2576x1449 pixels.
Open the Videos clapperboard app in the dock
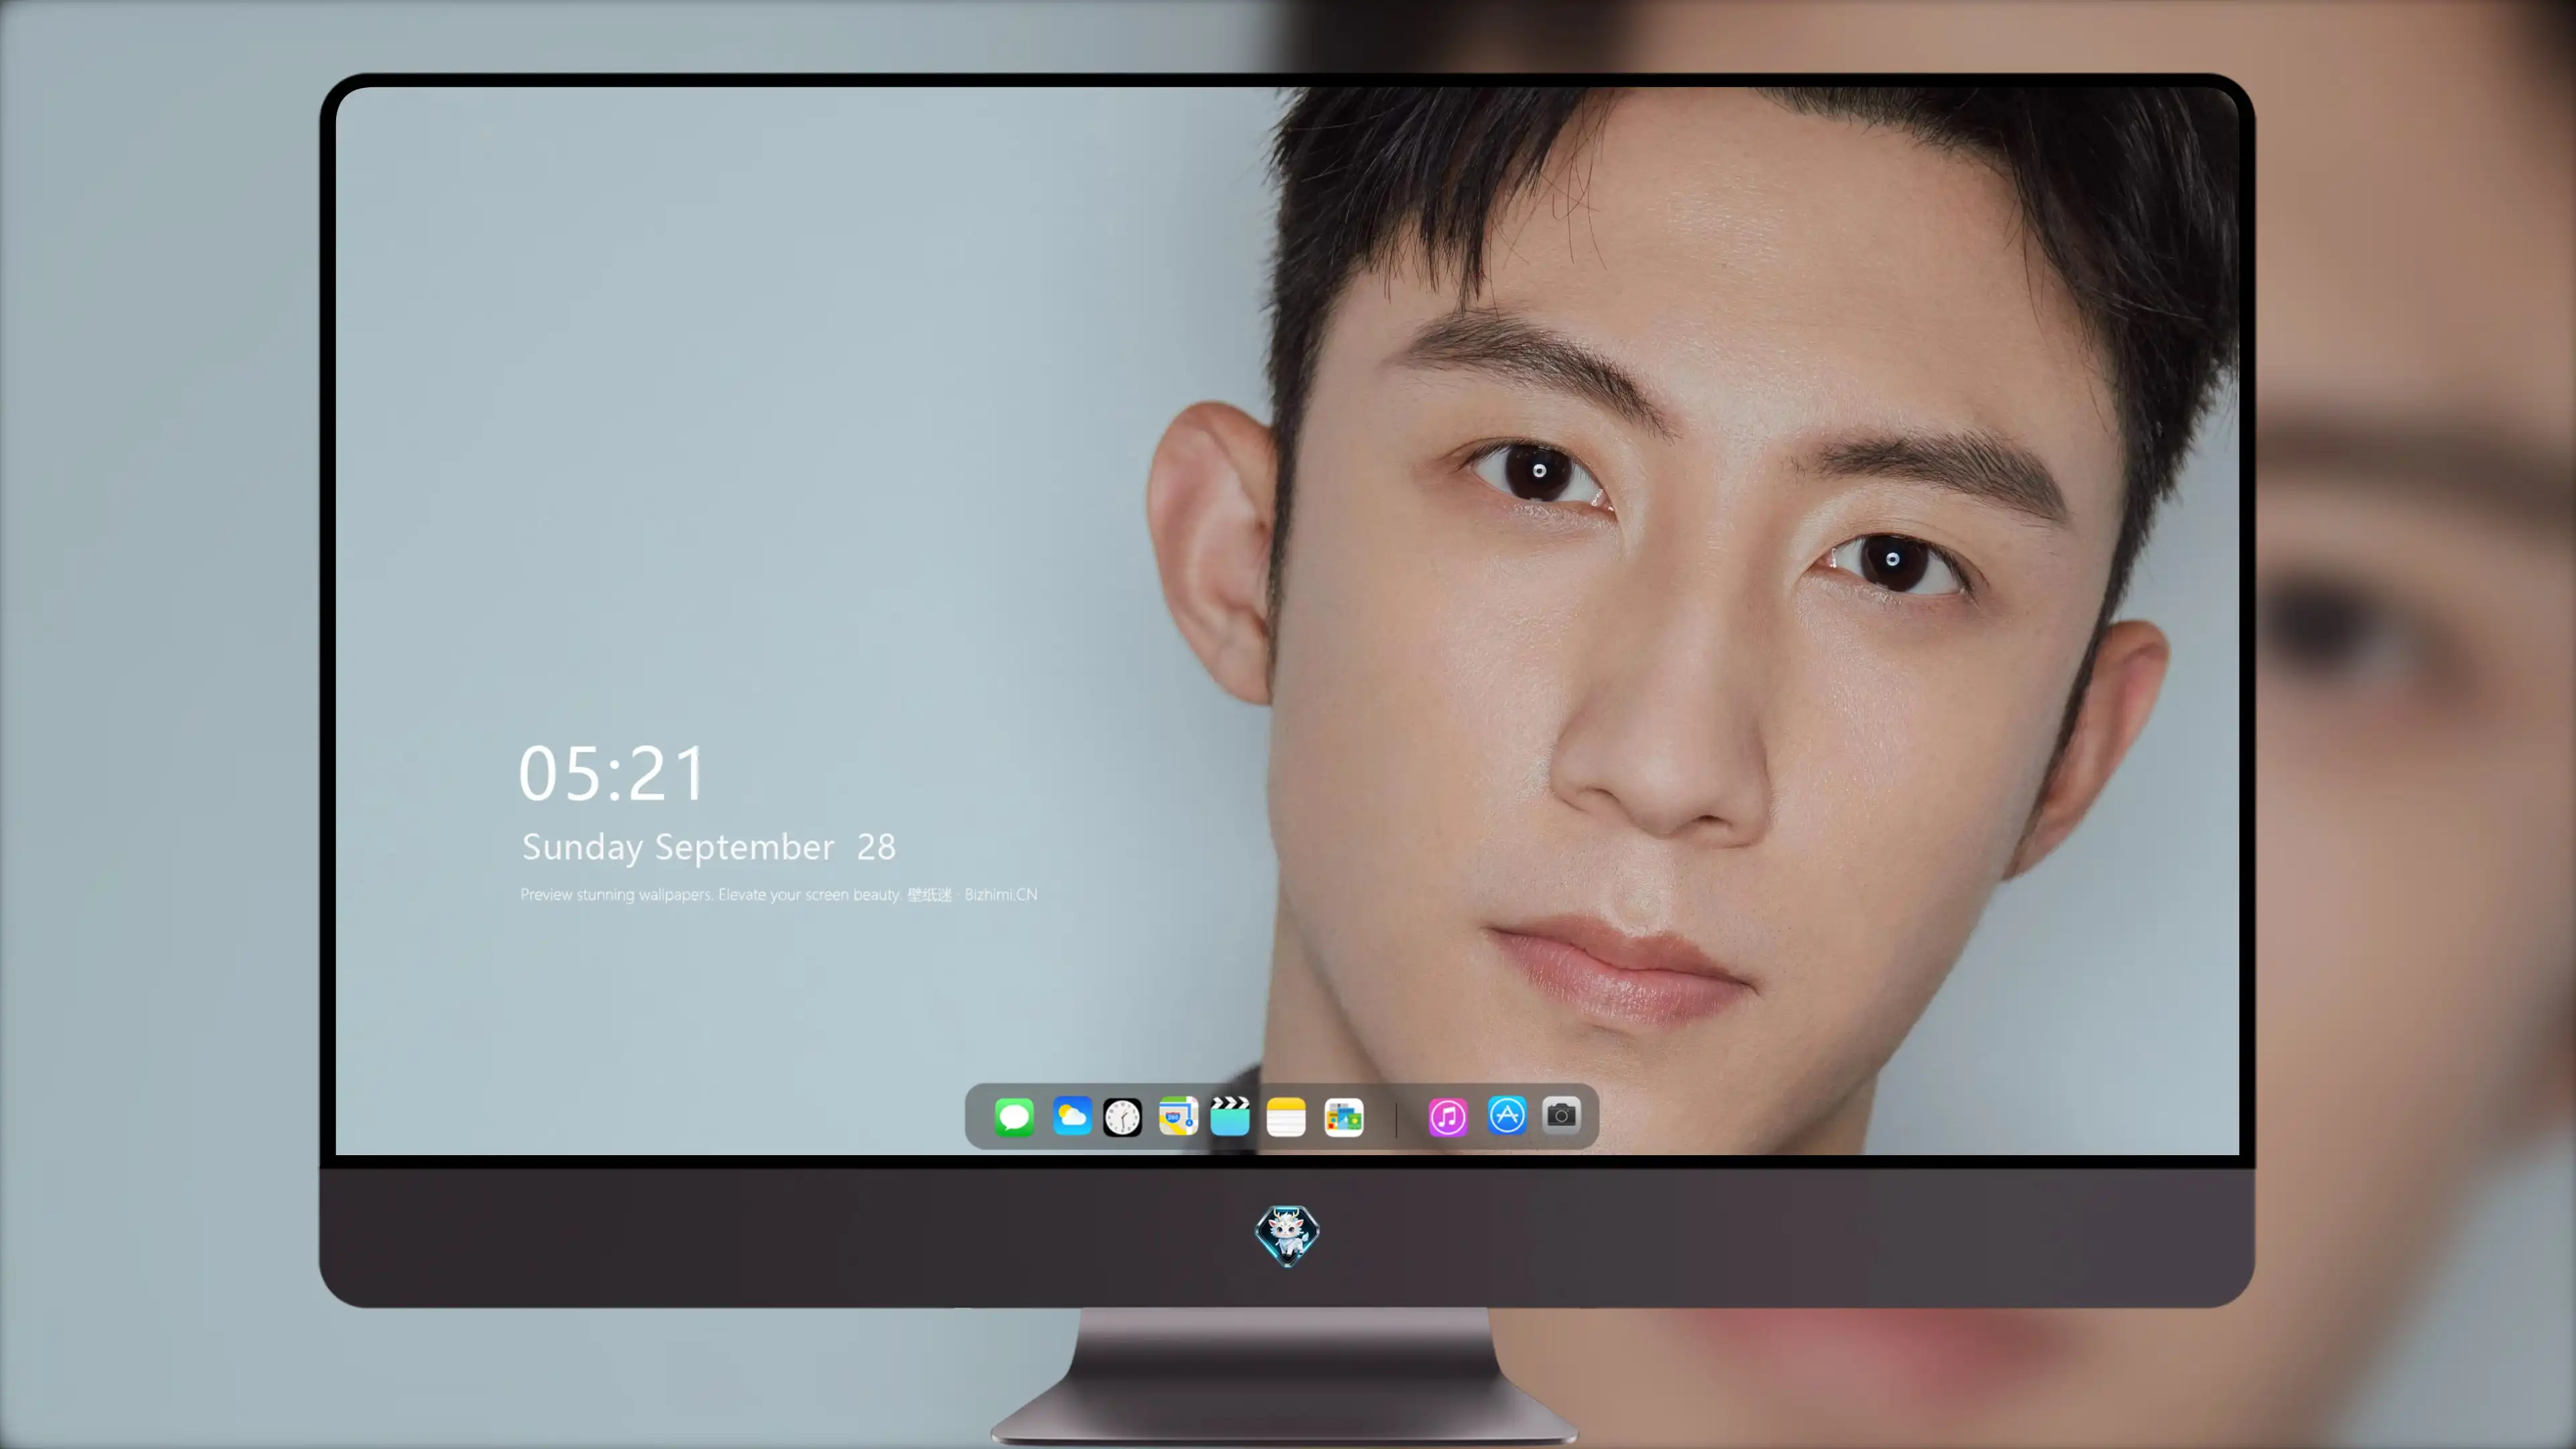click(x=1230, y=1116)
